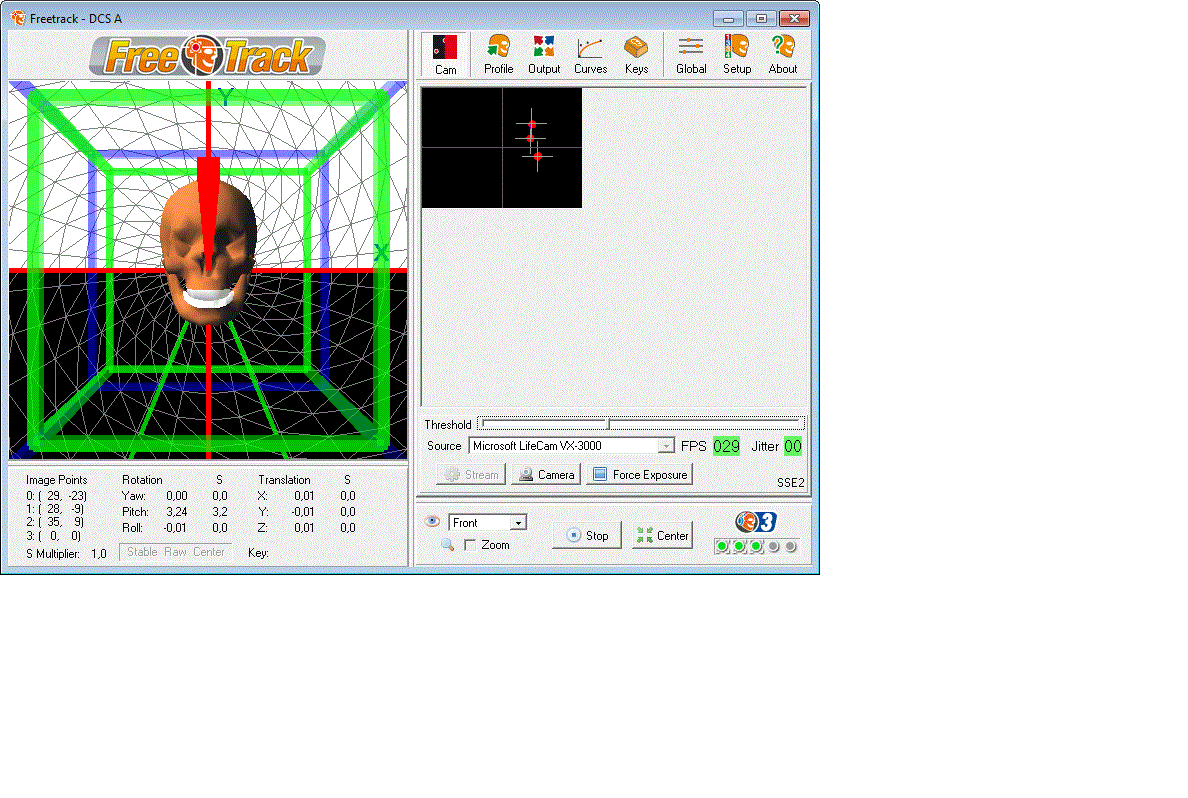Open the Curves tab

[x=590, y=55]
